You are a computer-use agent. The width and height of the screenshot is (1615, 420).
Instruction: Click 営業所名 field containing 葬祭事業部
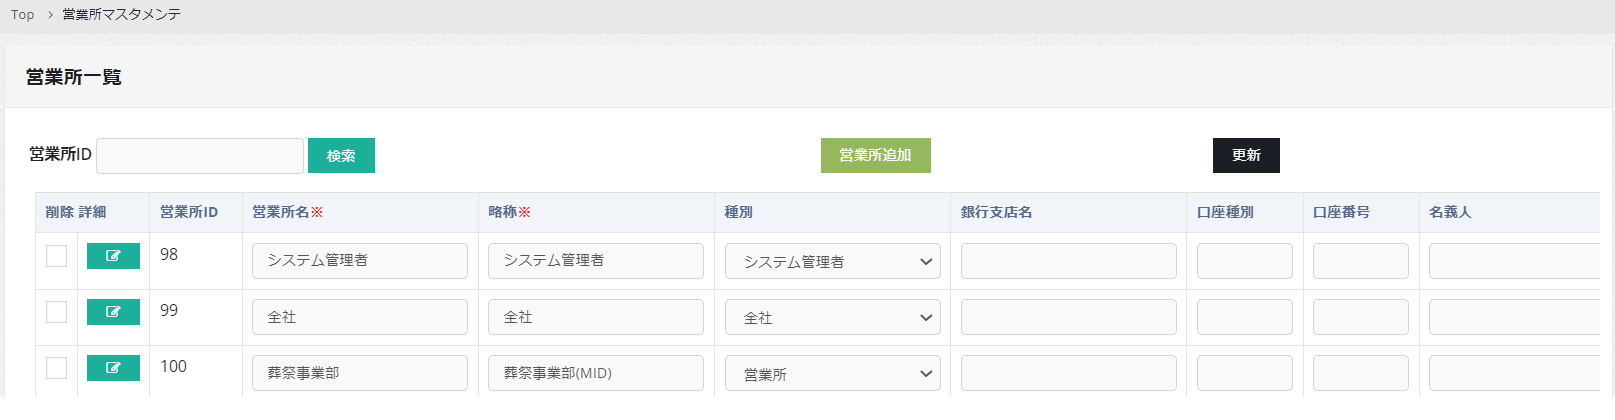click(x=360, y=373)
